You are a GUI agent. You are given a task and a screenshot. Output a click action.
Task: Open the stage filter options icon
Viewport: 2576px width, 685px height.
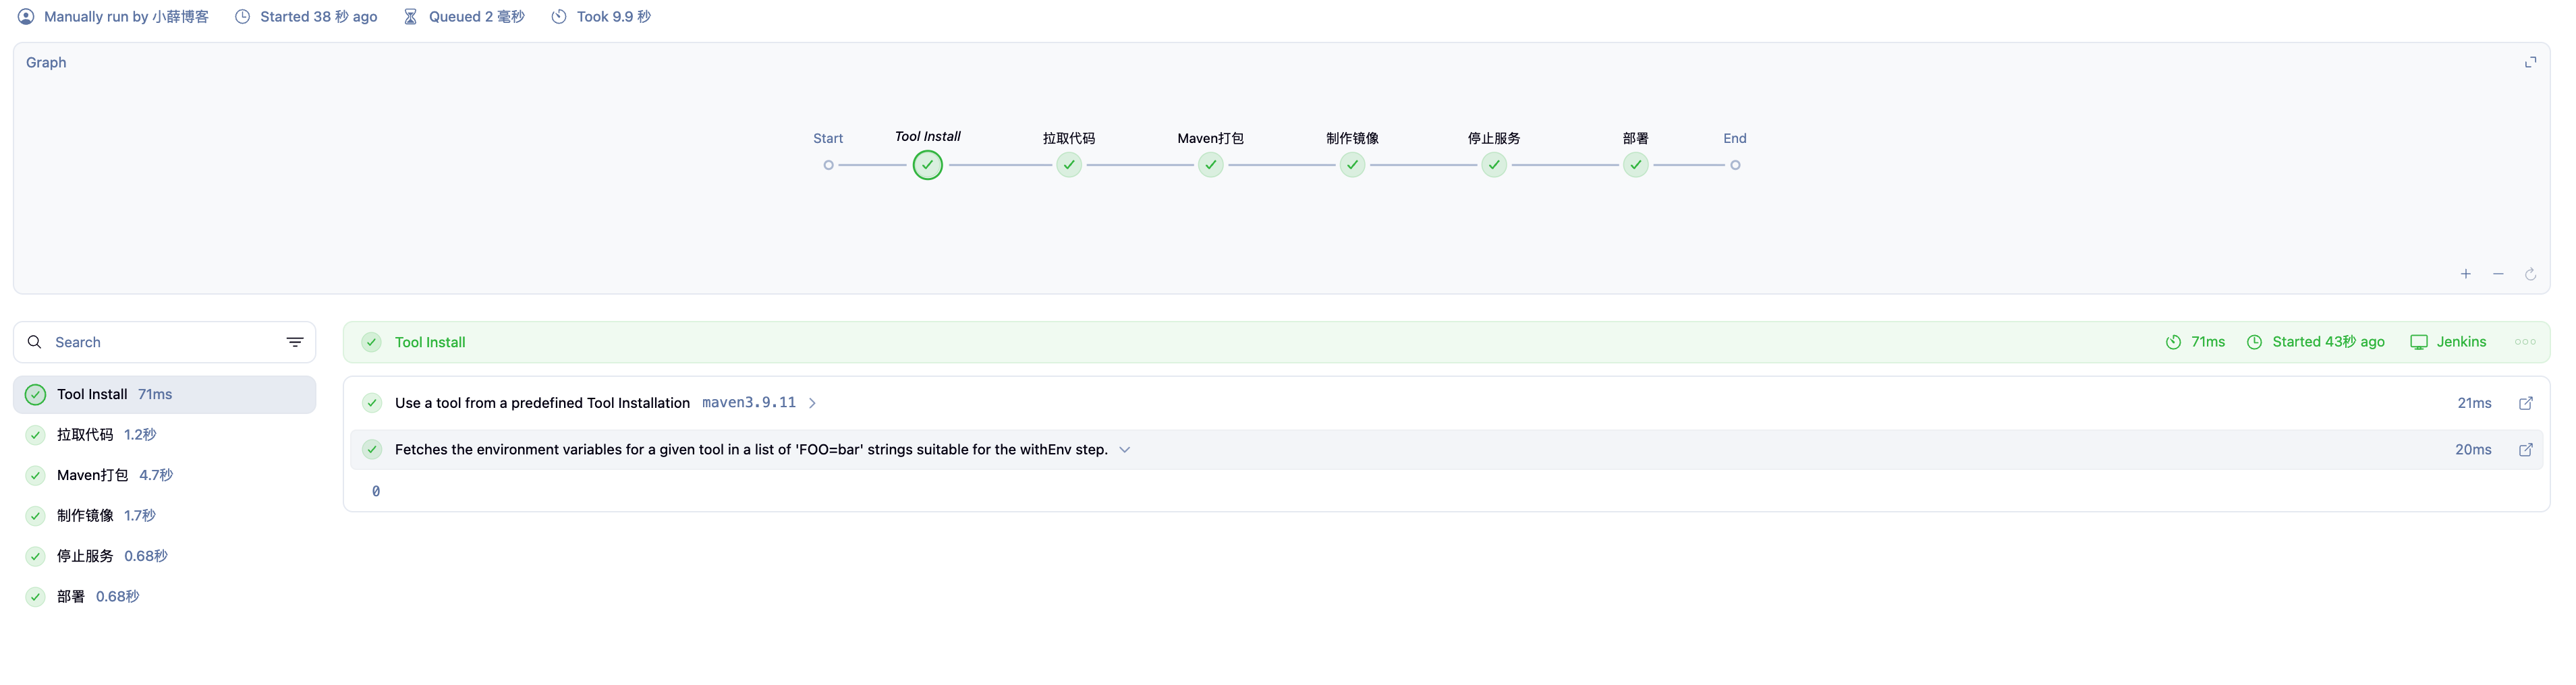pyautogui.click(x=295, y=342)
